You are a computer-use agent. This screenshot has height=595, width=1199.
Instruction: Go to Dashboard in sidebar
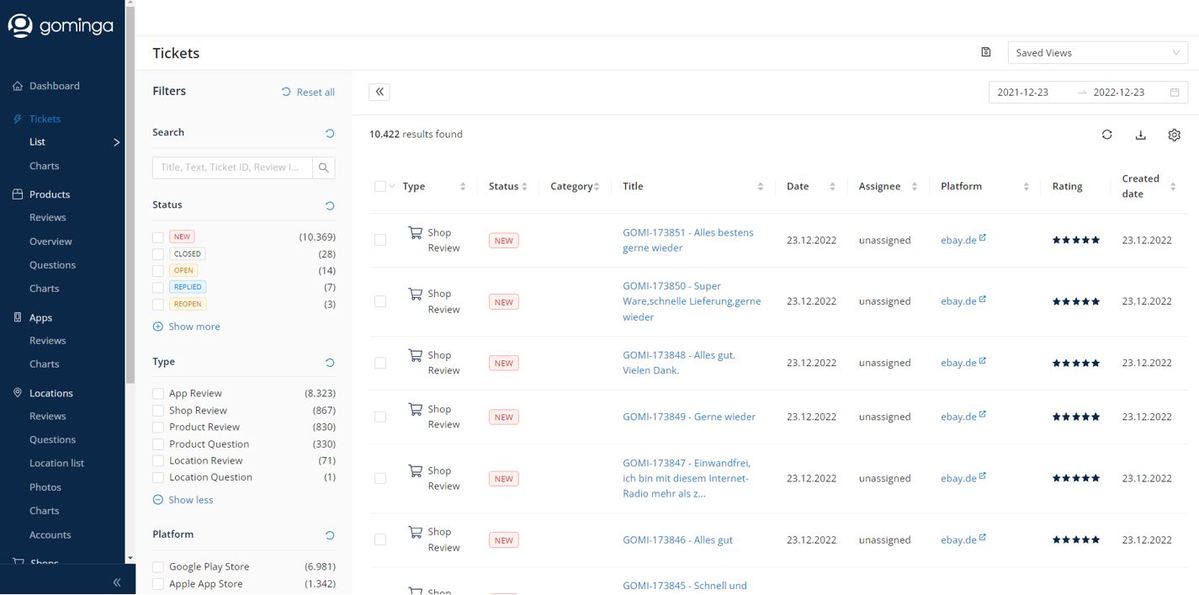point(54,86)
